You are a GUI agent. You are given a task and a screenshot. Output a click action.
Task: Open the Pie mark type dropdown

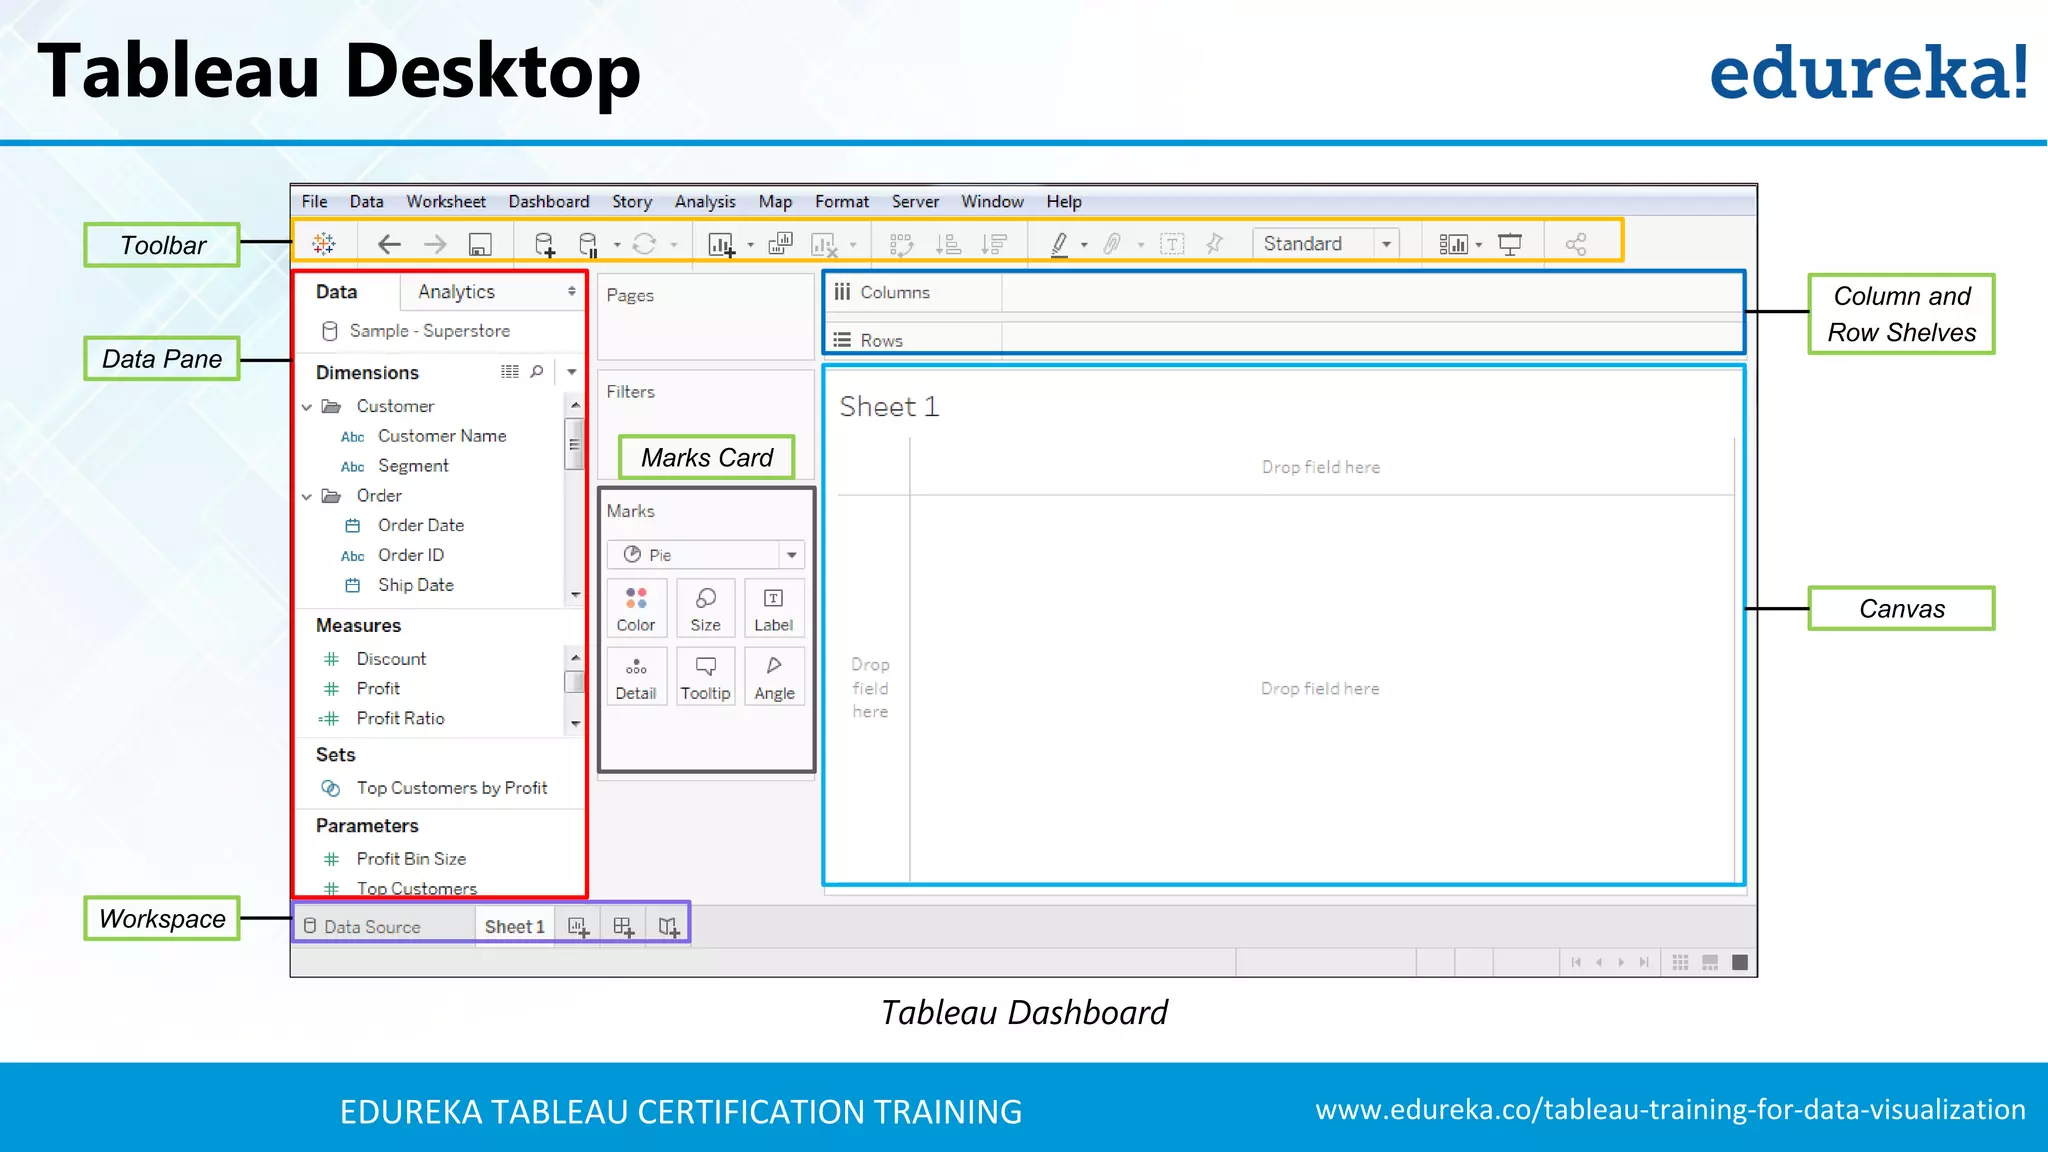pos(791,555)
